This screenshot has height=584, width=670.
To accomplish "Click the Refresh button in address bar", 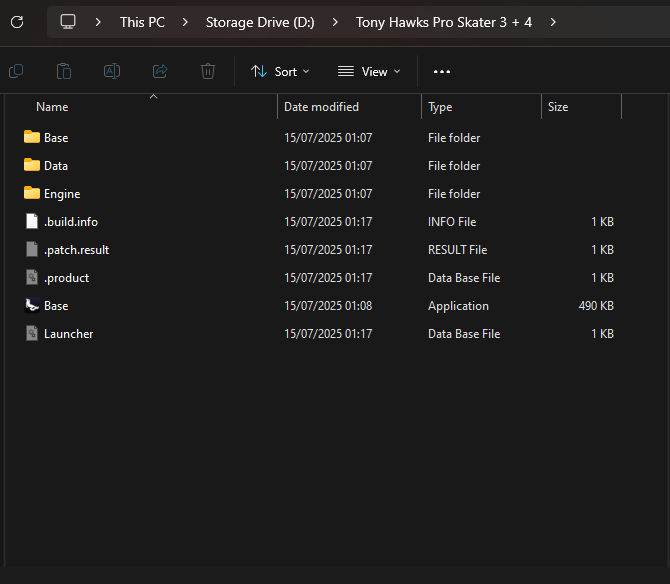I will [17, 22].
